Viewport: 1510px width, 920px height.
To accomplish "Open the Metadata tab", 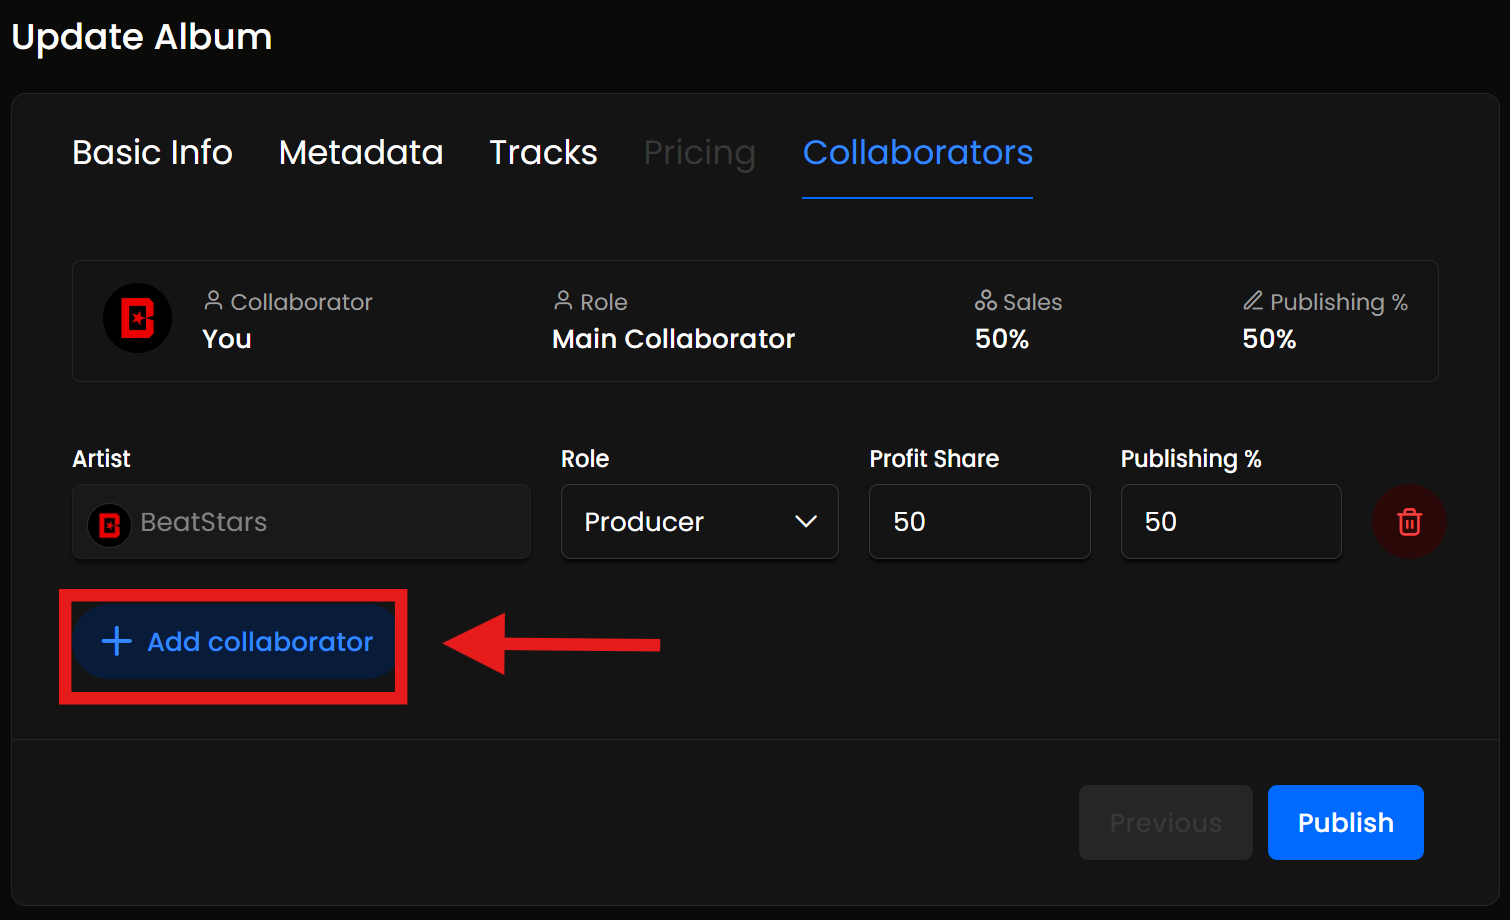I will [x=361, y=152].
